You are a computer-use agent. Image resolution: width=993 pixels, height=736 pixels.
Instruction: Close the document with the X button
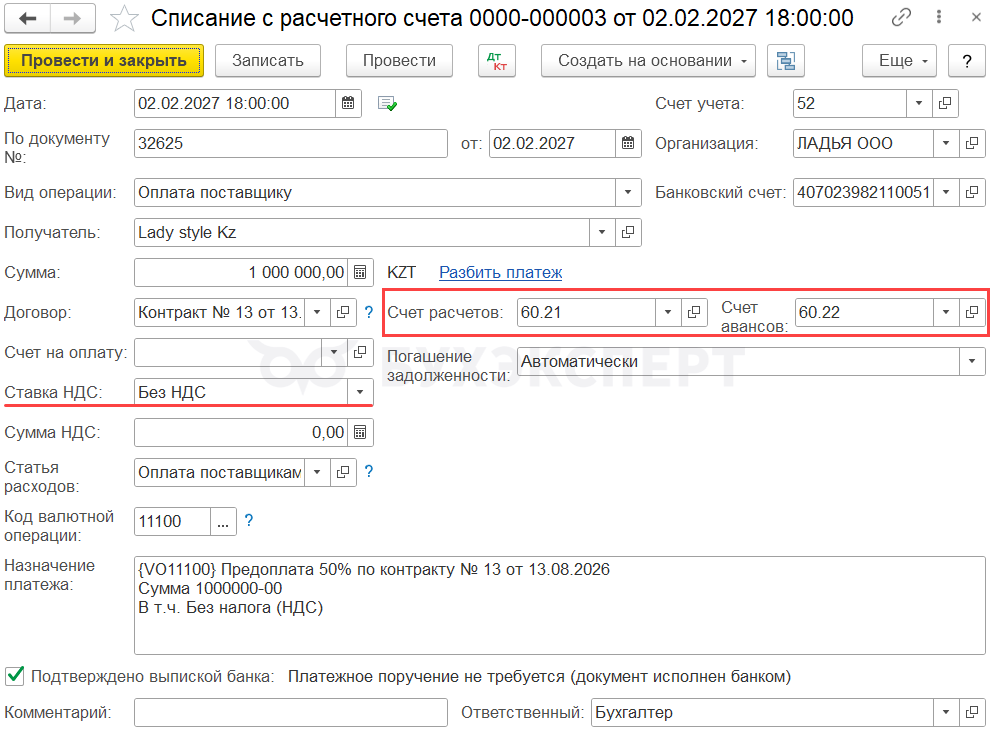click(x=976, y=17)
